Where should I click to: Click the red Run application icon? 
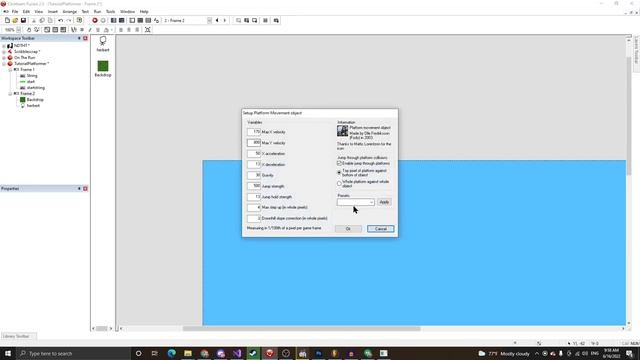(95, 20)
